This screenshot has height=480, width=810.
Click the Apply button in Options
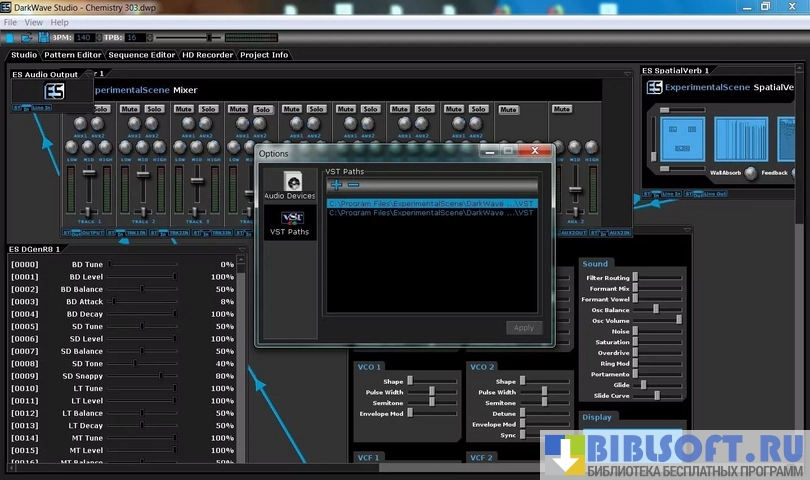[524, 328]
